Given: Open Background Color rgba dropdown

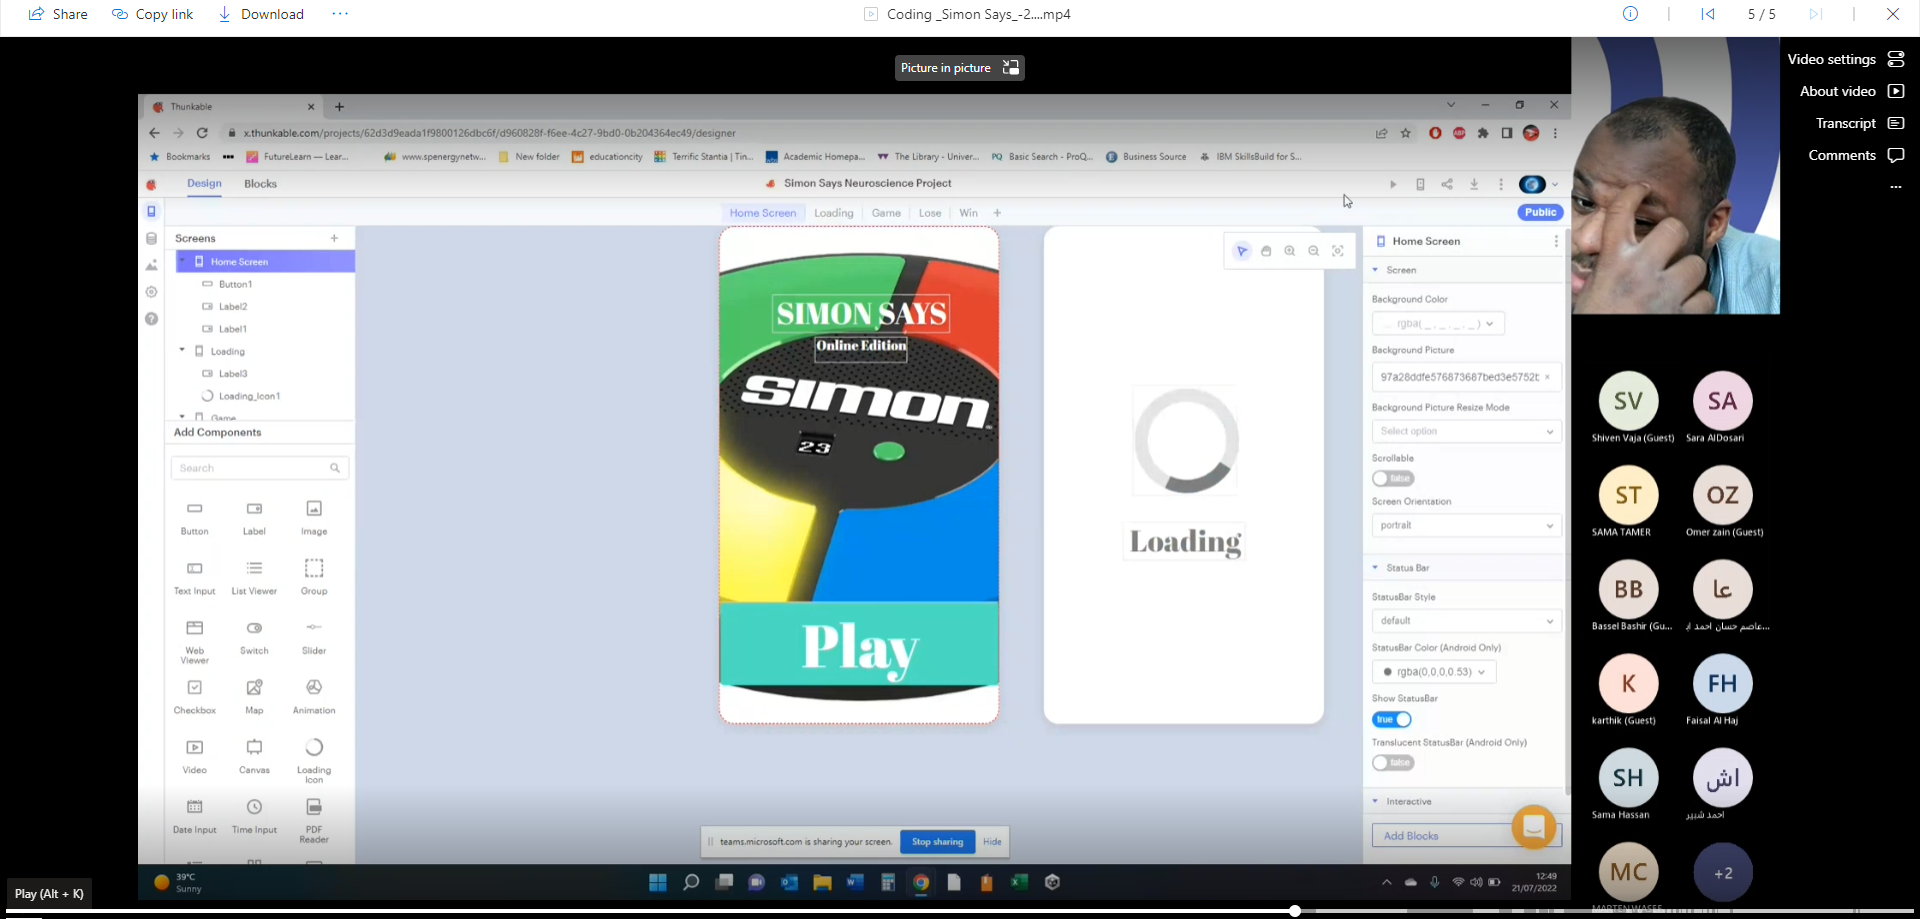Looking at the screenshot, I should click(1438, 324).
